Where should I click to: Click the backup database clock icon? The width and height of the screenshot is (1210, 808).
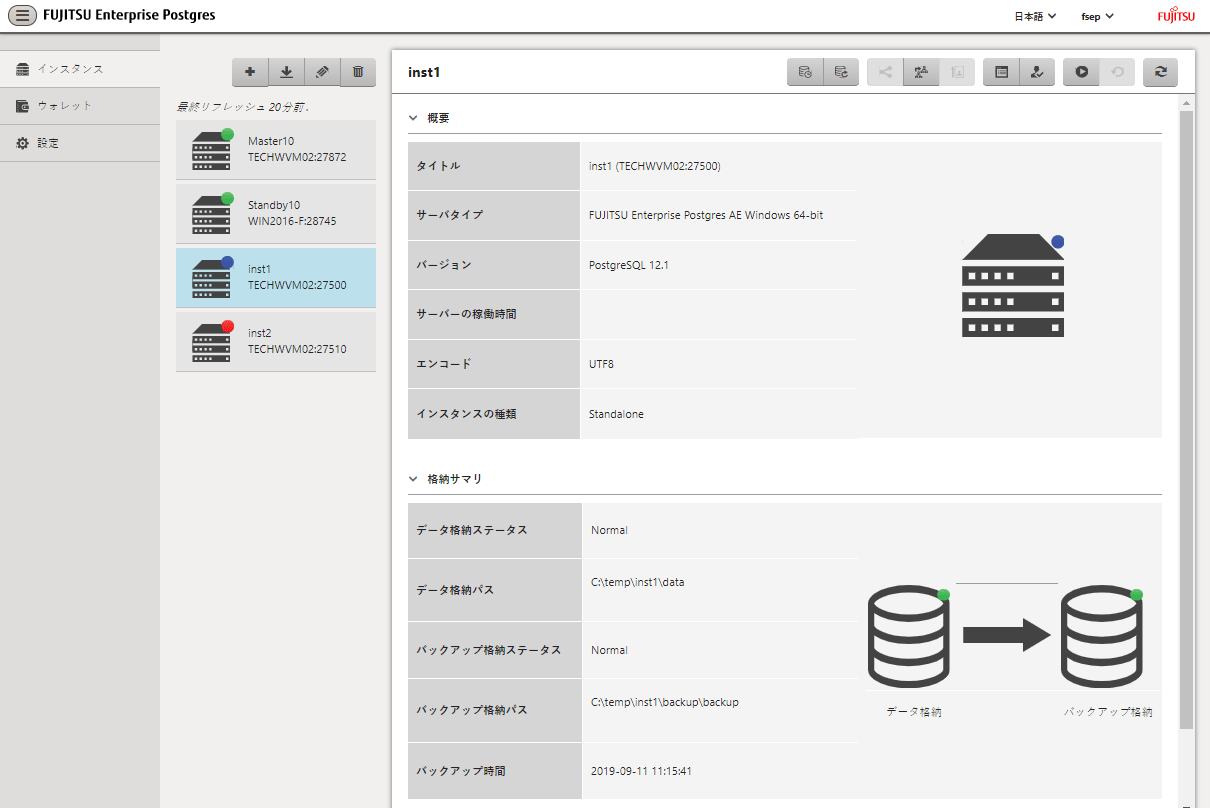point(805,72)
